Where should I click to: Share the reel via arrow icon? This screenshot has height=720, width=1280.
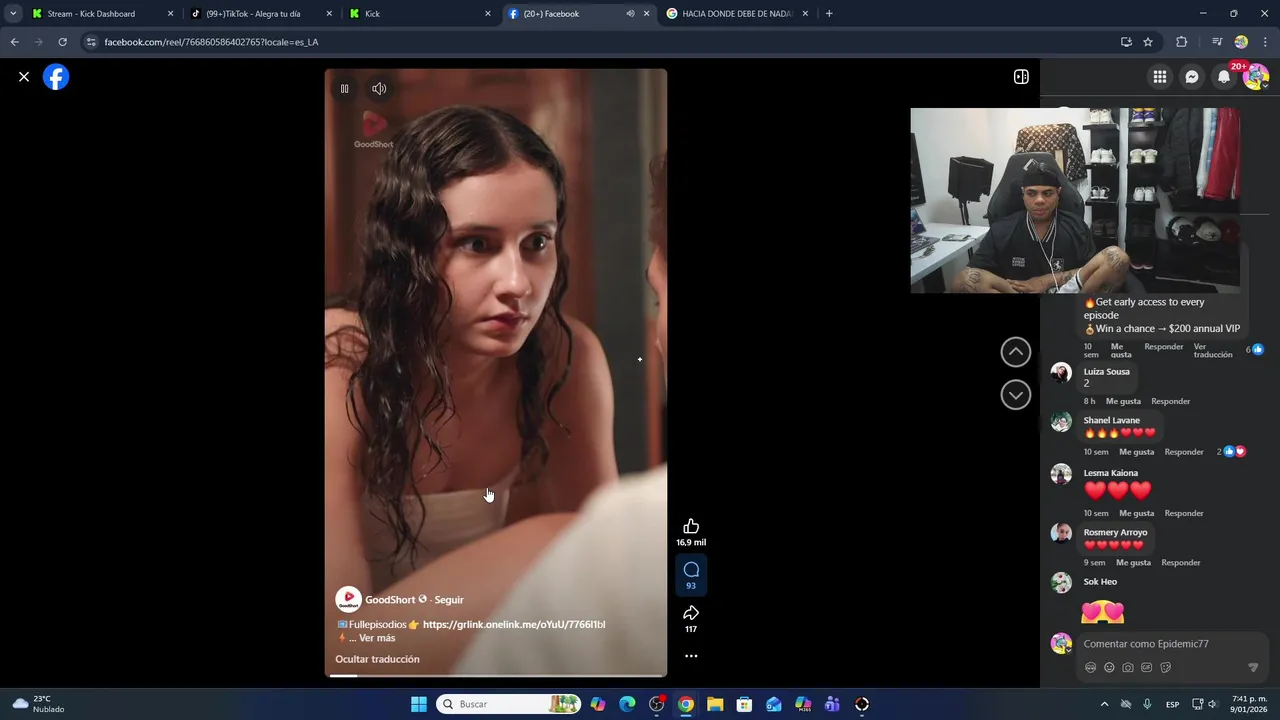tap(691, 613)
